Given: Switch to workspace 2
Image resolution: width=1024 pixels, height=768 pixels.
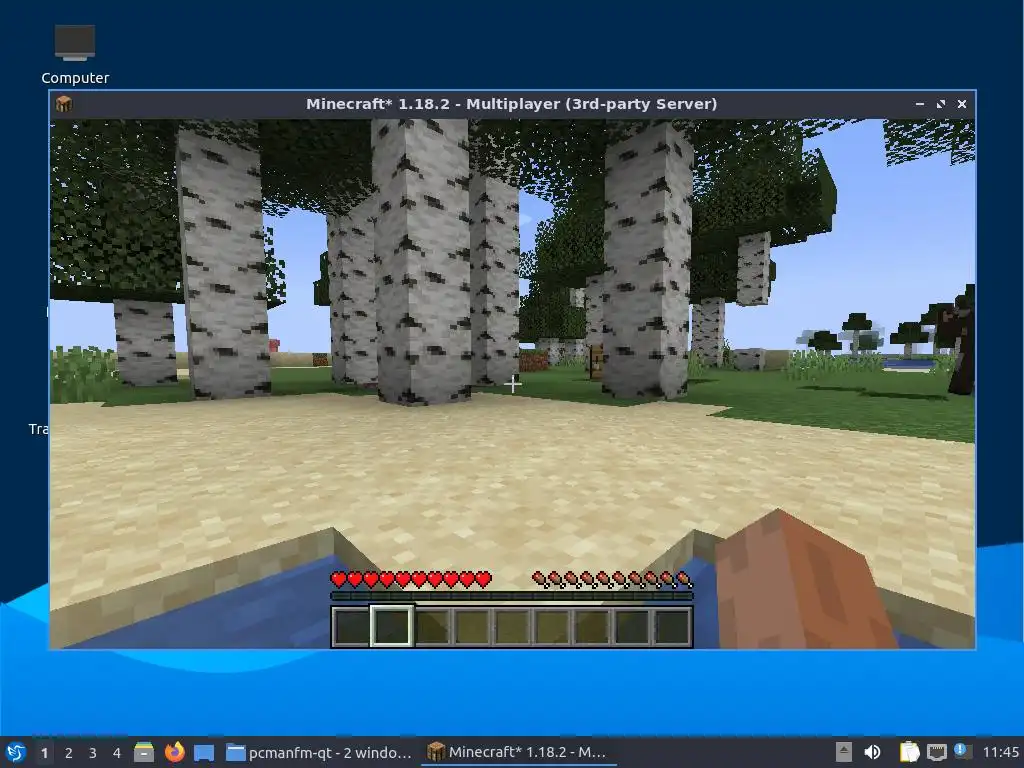Looking at the screenshot, I should (69, 753).
